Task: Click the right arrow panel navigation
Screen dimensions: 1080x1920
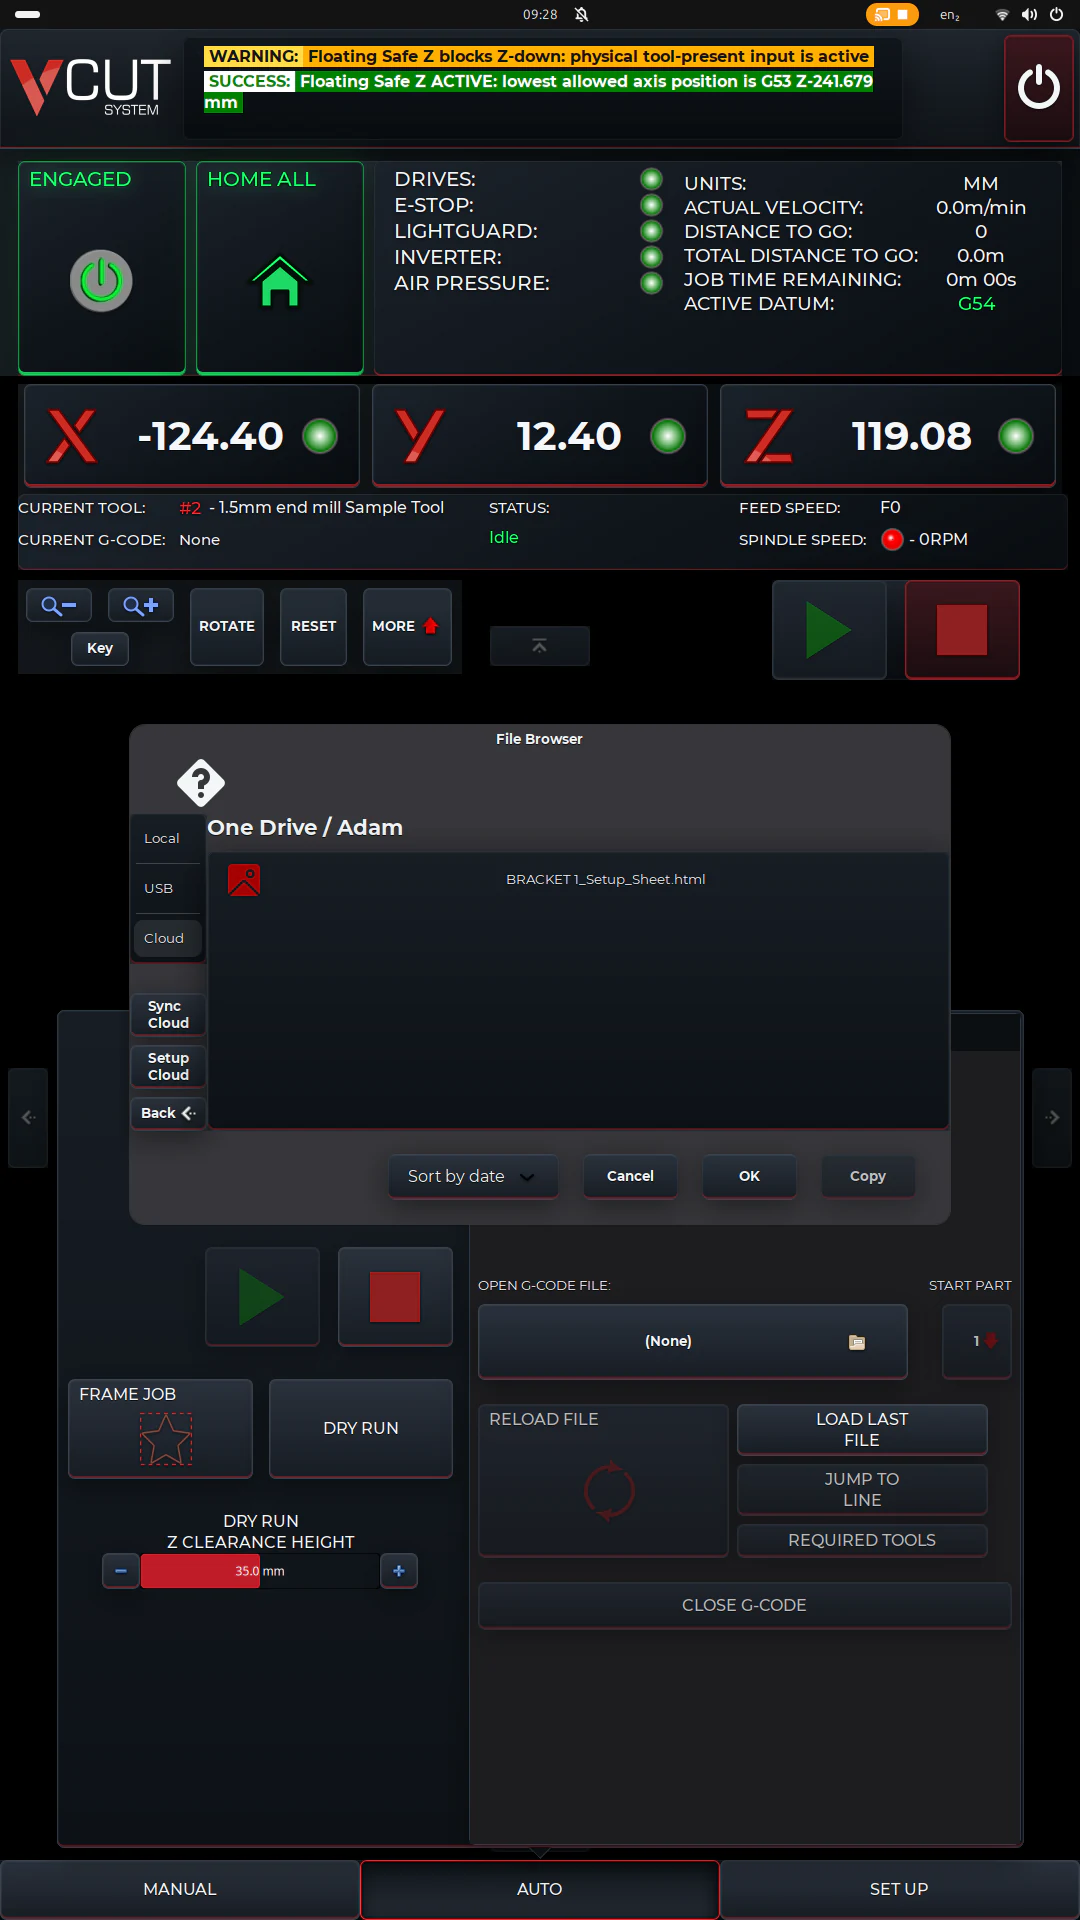Action: pos(1052,1117)
